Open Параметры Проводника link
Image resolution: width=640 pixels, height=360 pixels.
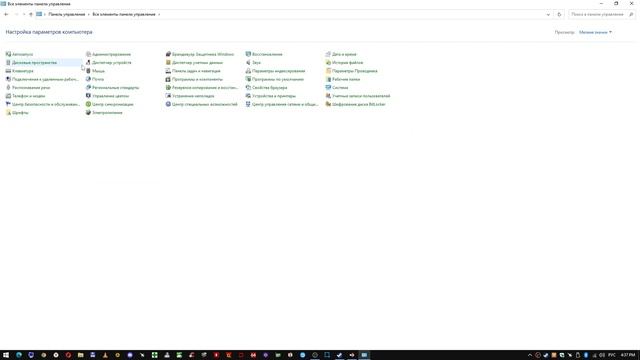coord(355,71)
